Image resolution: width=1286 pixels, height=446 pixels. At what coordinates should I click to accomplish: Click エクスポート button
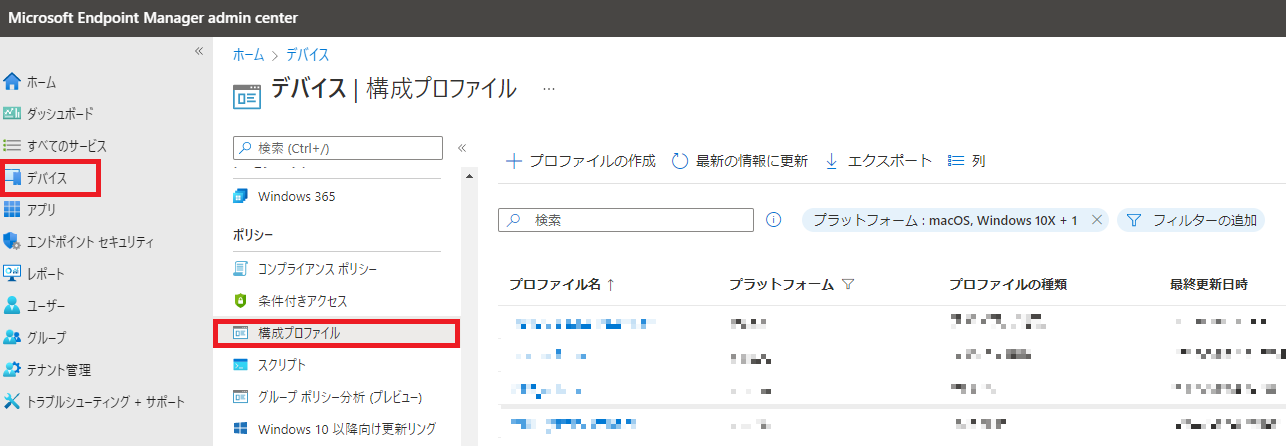878,161
